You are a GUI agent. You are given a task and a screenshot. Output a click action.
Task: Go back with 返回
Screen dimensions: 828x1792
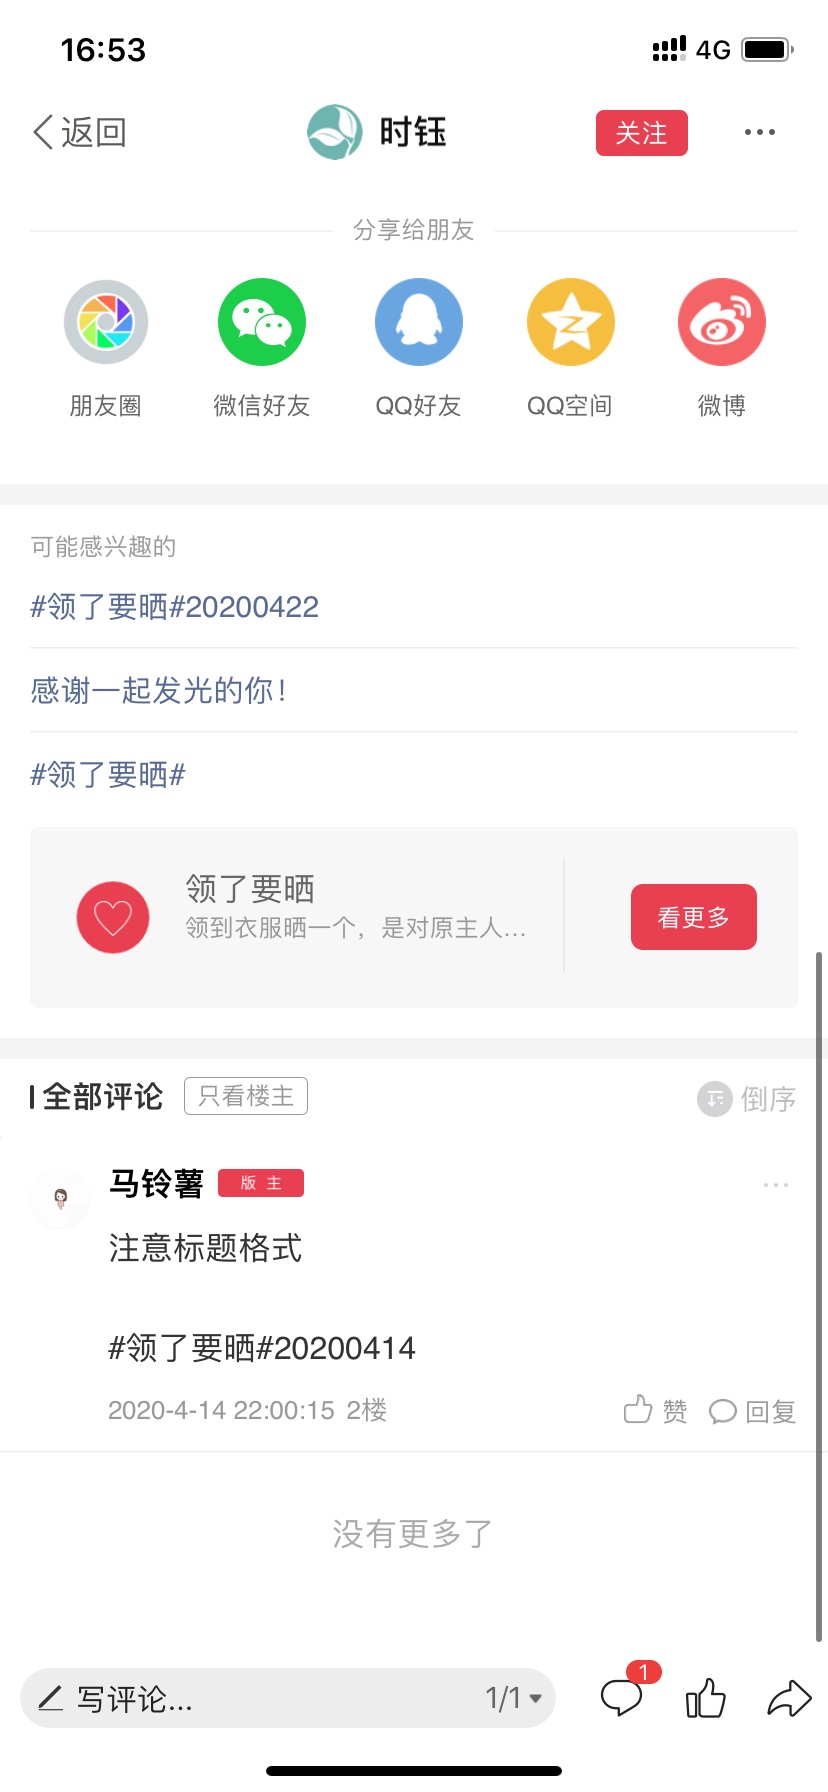pyautogui.click(x=80, y=132)
